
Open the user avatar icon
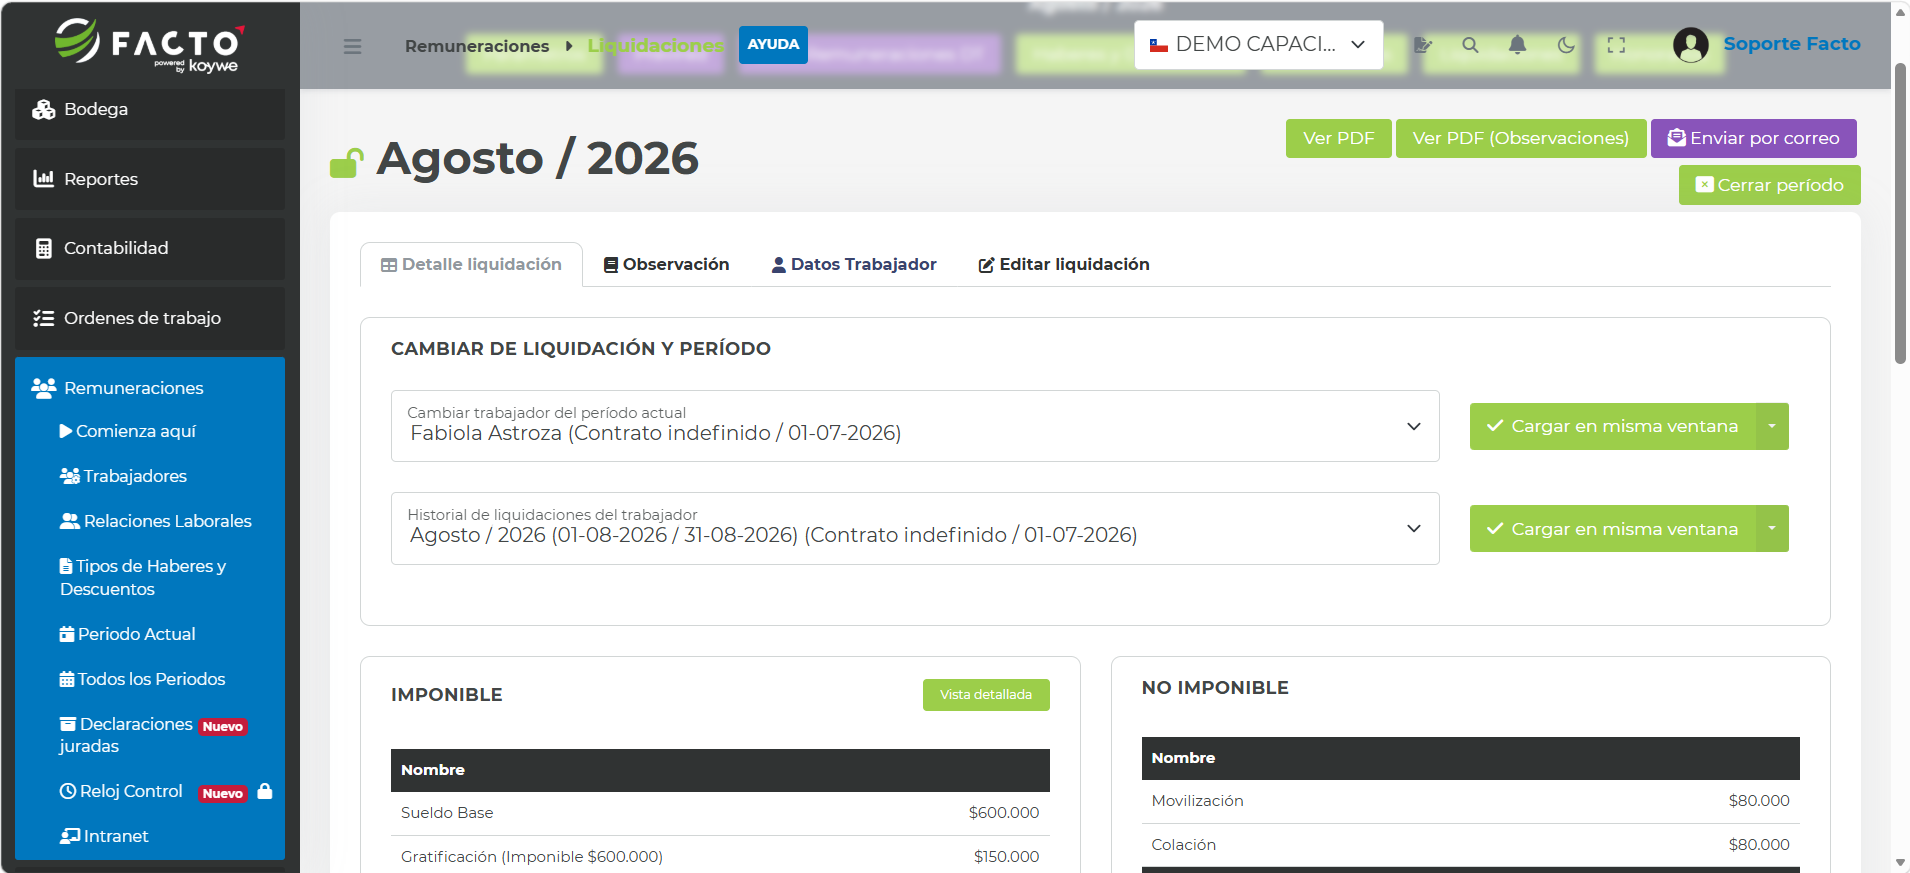click(1691, 45)
